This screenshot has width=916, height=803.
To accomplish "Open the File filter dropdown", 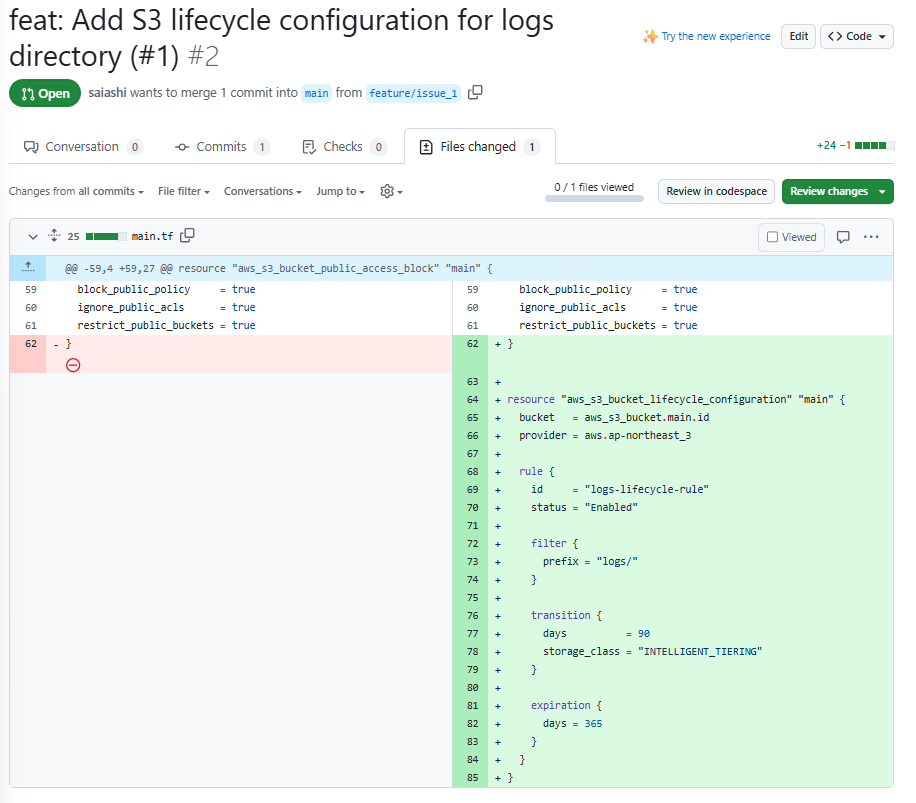I will tap(183, 191).
